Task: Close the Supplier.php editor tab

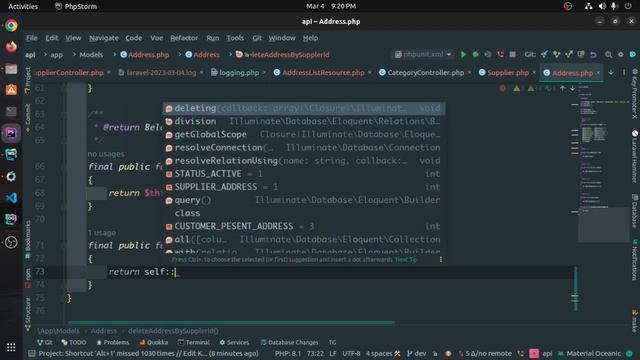Action: [534, 73]
